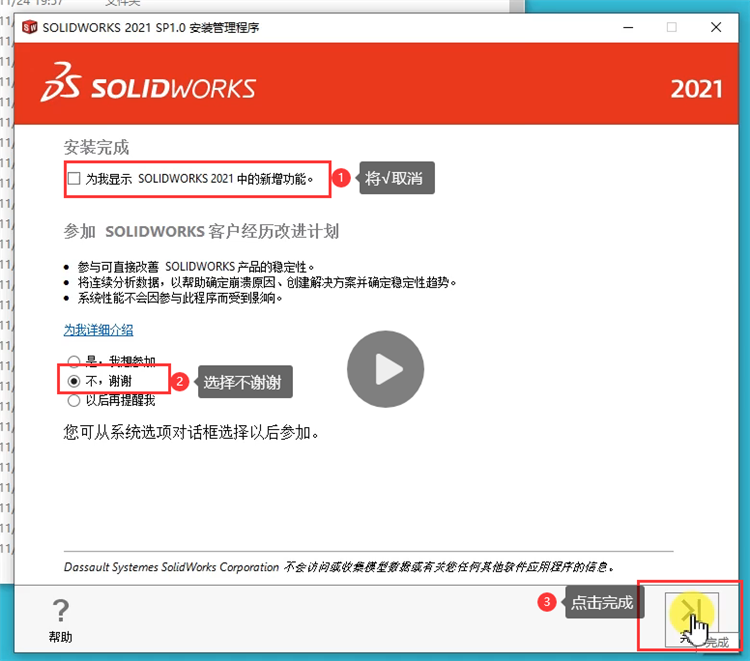The width and height of the screenshot is (750, 661).
Task: Close the installation manager window
Action: pos(716,27)
